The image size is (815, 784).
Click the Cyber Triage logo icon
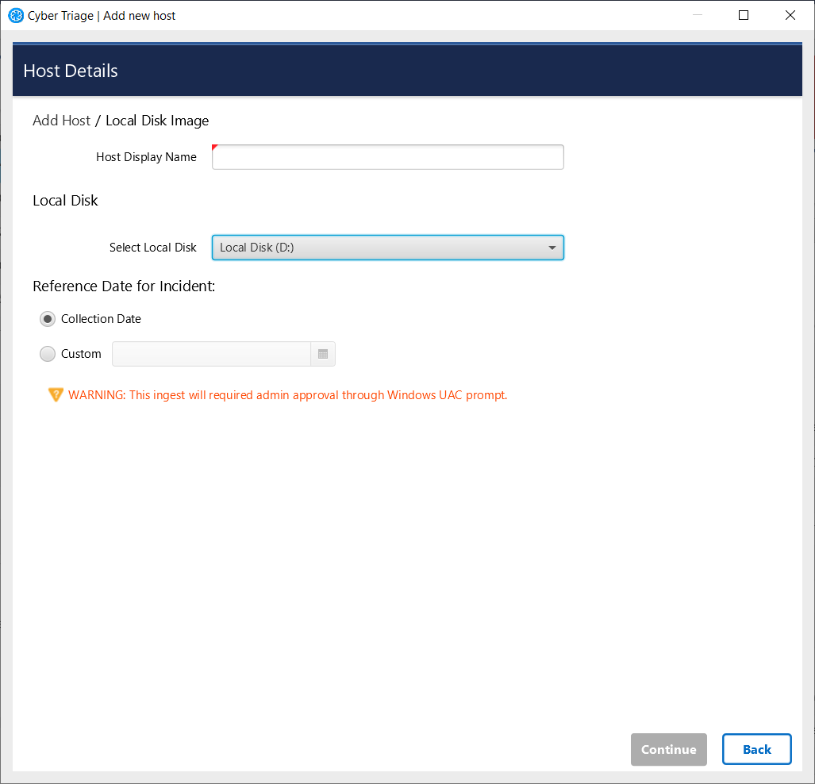click(15, 15)
